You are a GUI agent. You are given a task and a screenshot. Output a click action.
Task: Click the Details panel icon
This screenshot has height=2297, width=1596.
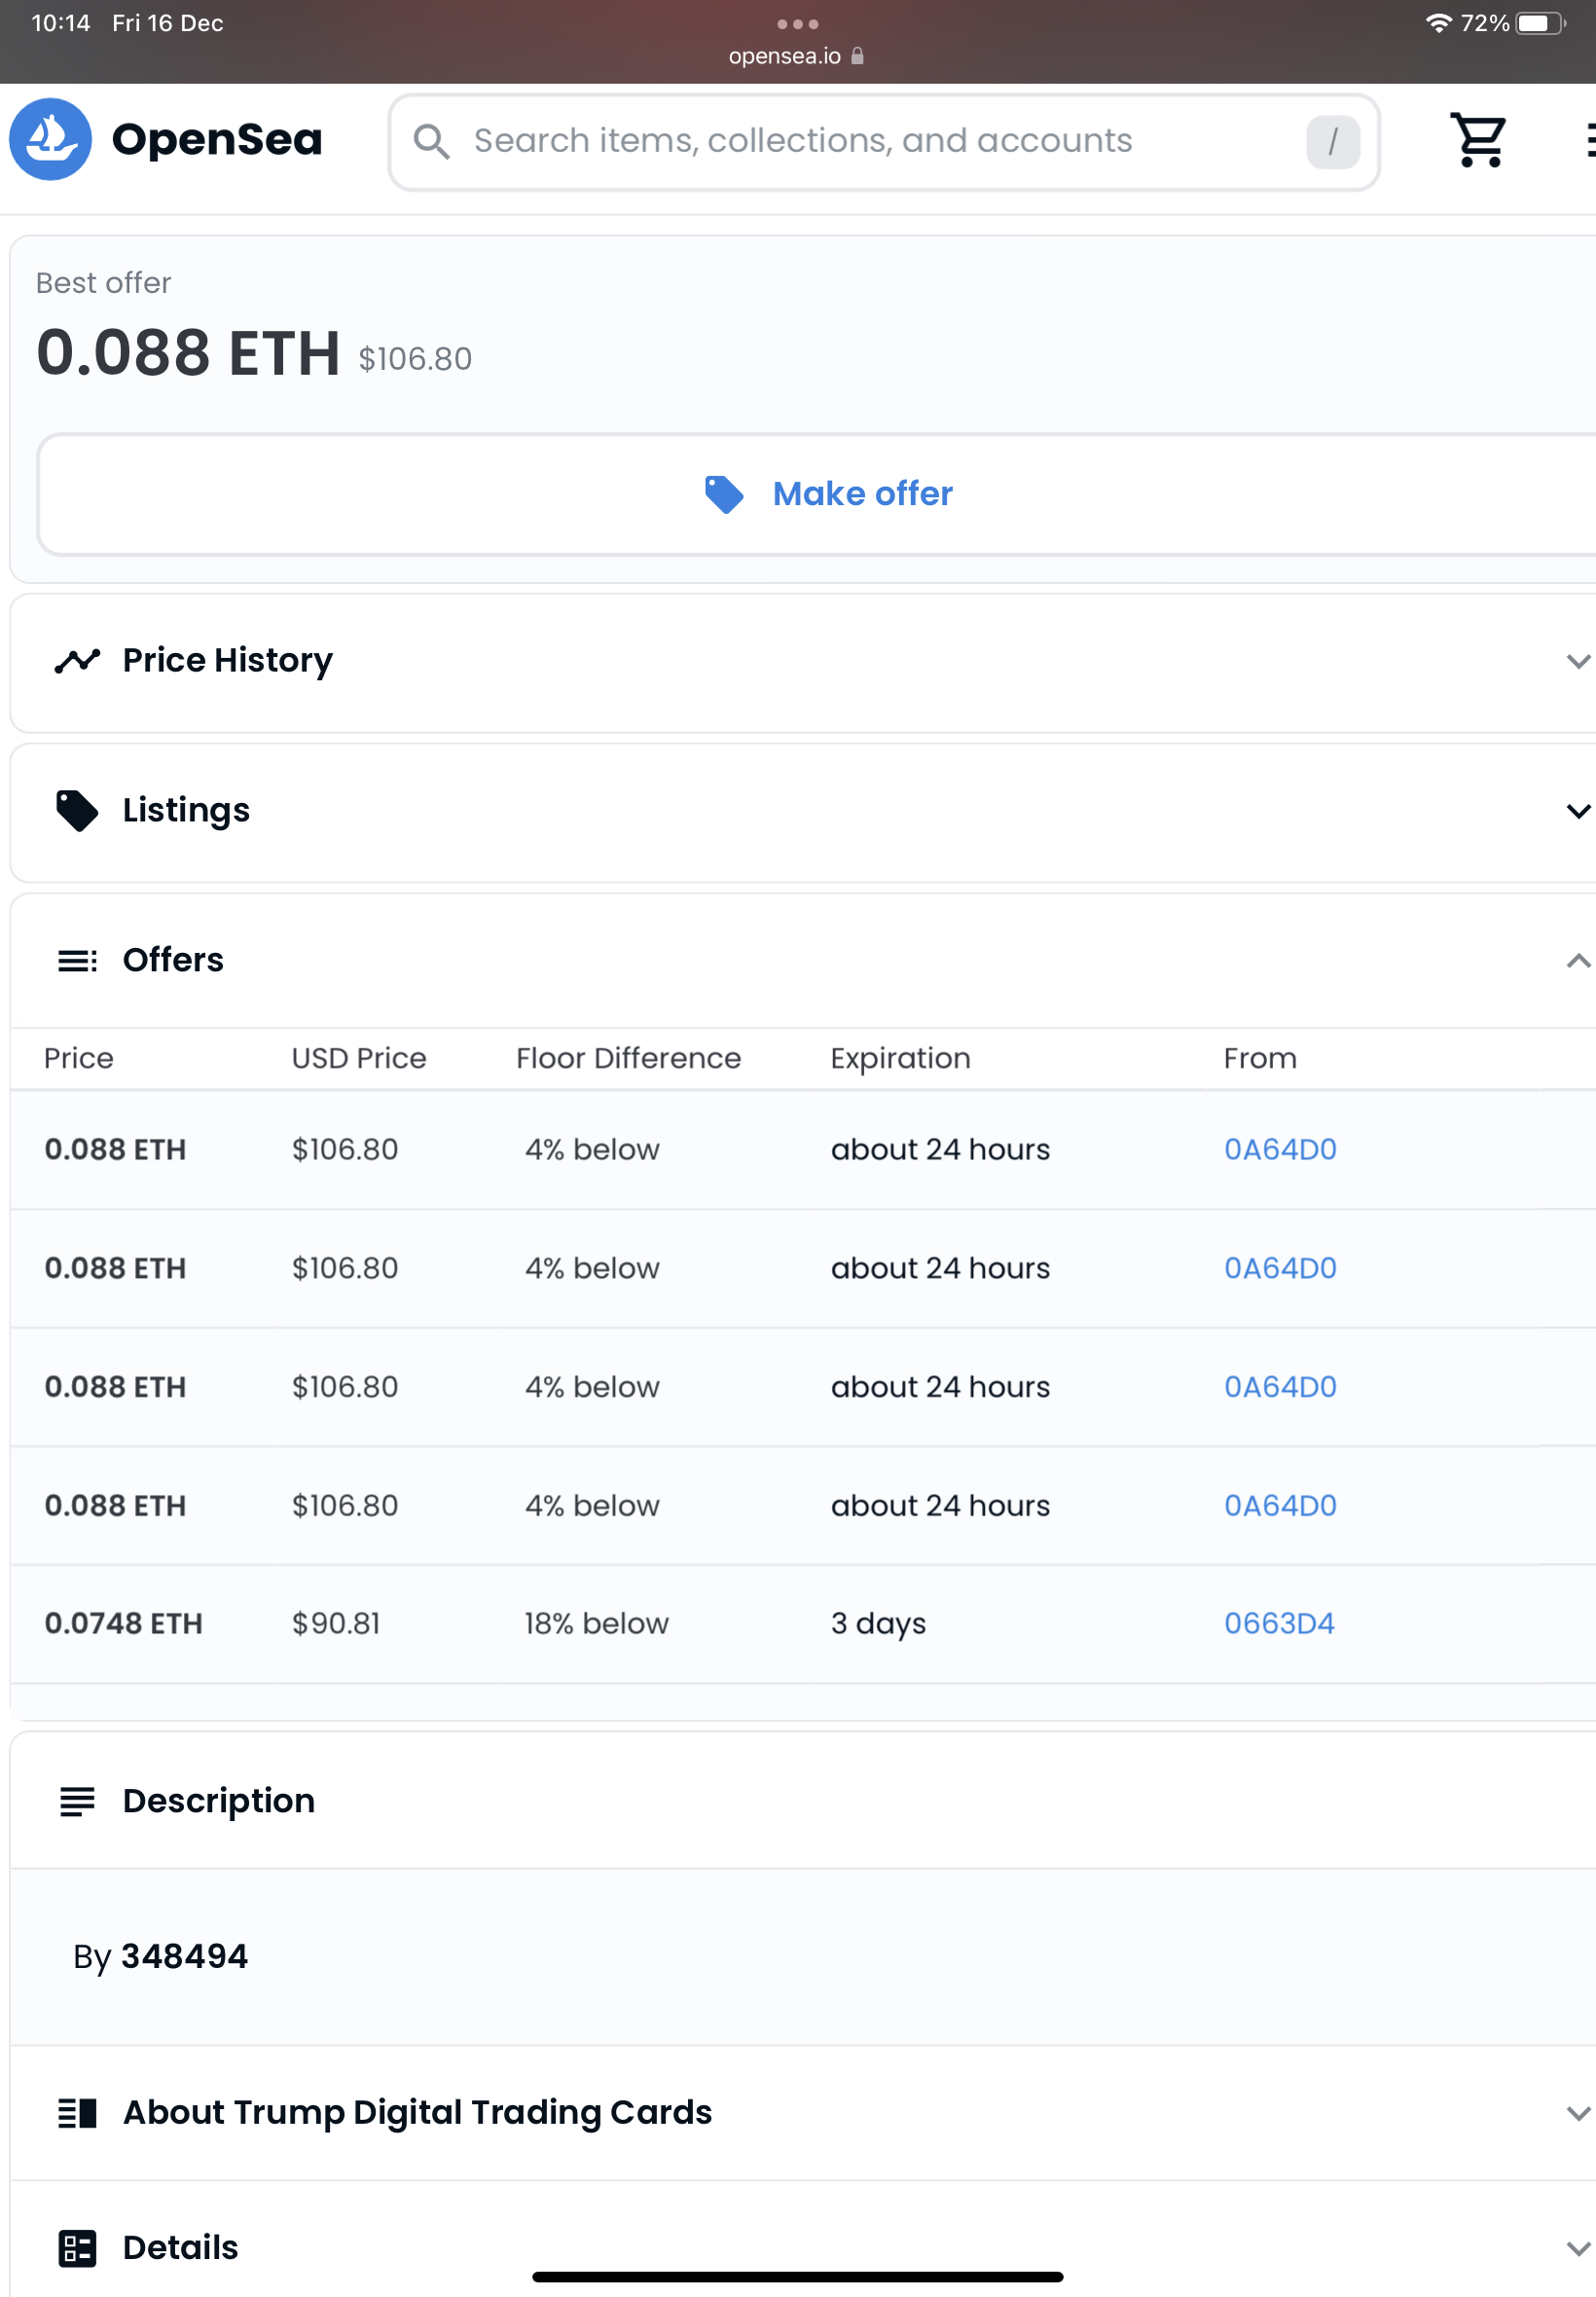pyautogui.click(x=77, y=2248)
